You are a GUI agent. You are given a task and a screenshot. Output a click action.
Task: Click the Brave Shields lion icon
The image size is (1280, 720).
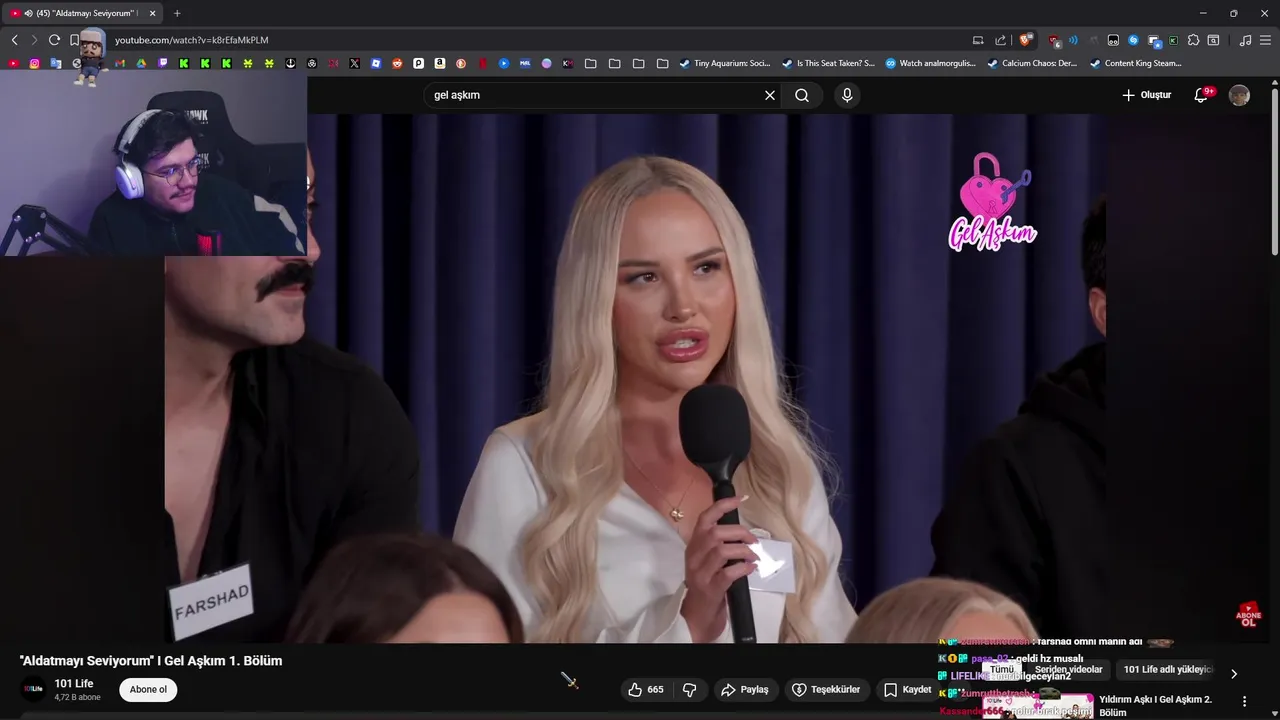[x=1025, y=40]
